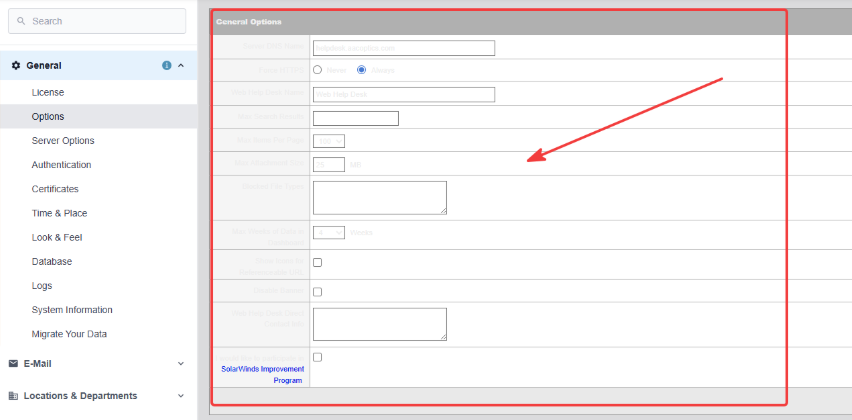Open the blue info icon next to General
The width and height of the screenshot is (852, 420).
tap(167, 65)
